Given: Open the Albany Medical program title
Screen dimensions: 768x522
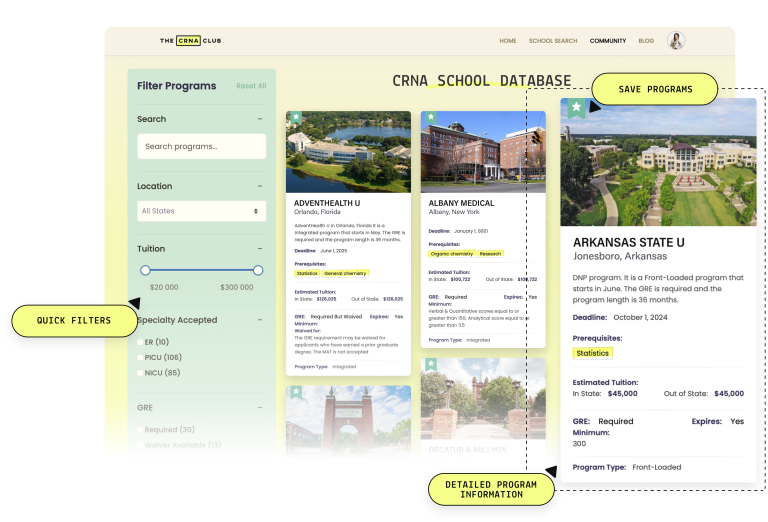Looking at the screenshot, I should [461, 203].
